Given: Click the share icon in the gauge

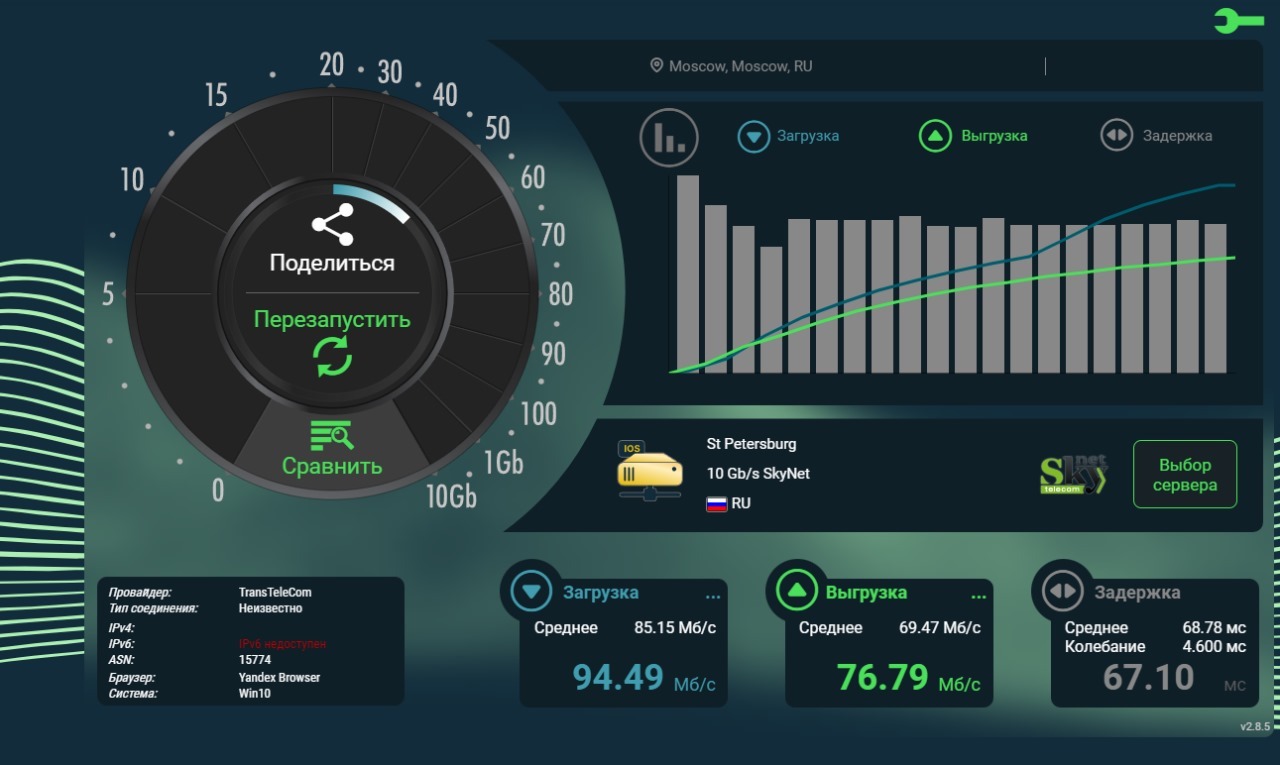Looking at the screenshot, I should [x=332, y=225].
